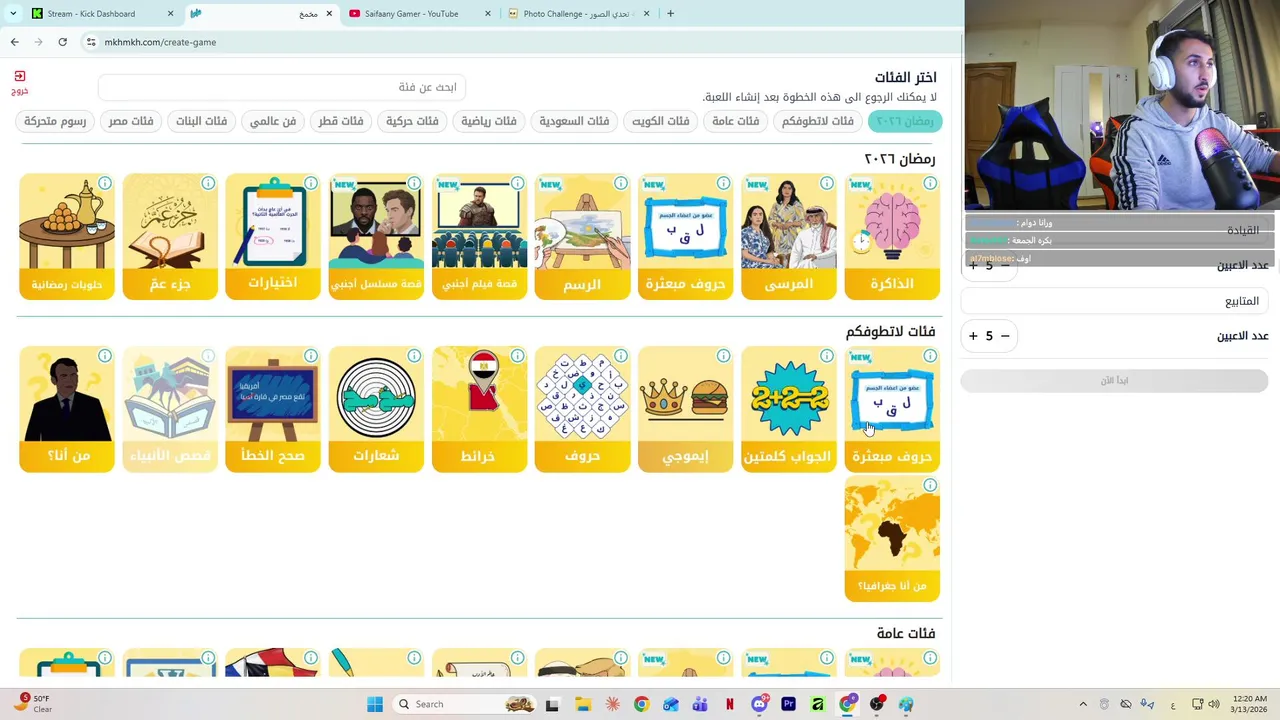The width and height of the screenshot is (1280, 720).
Task: Click the المتابيع team name field
Action: [1114, 301]
